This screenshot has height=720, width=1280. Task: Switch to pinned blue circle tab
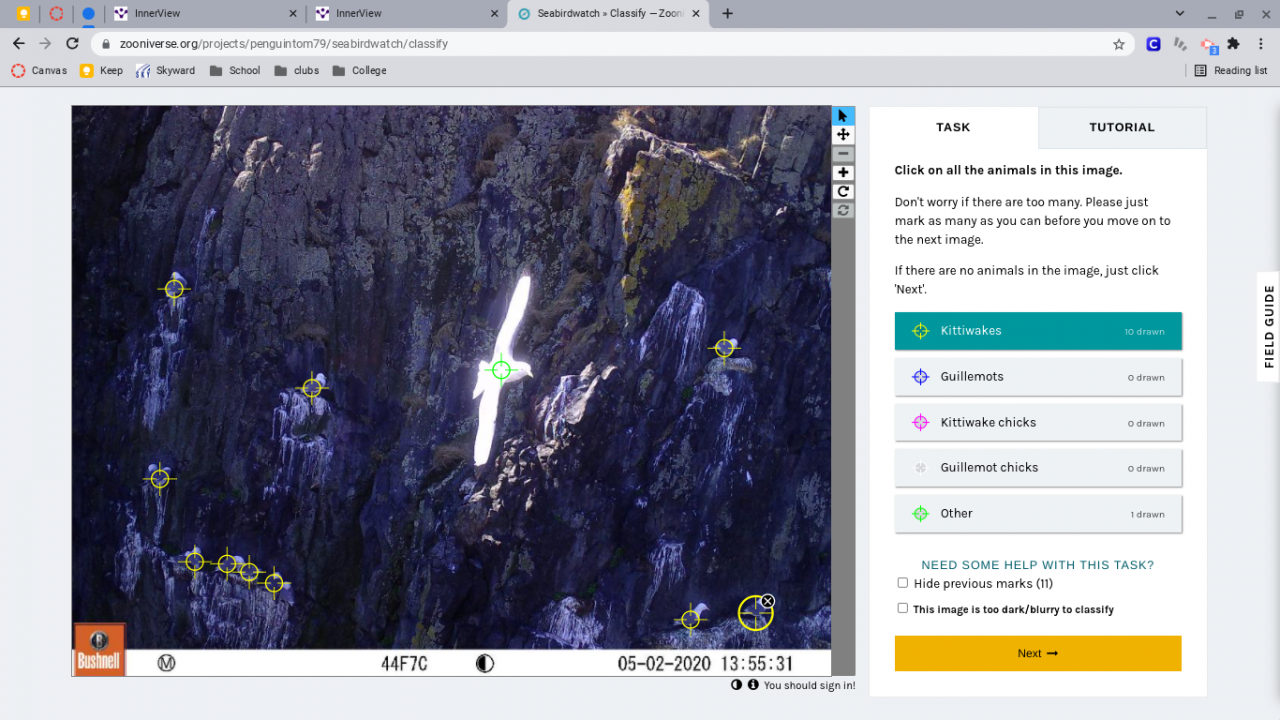pyautogui.click(x=88, y=14)
